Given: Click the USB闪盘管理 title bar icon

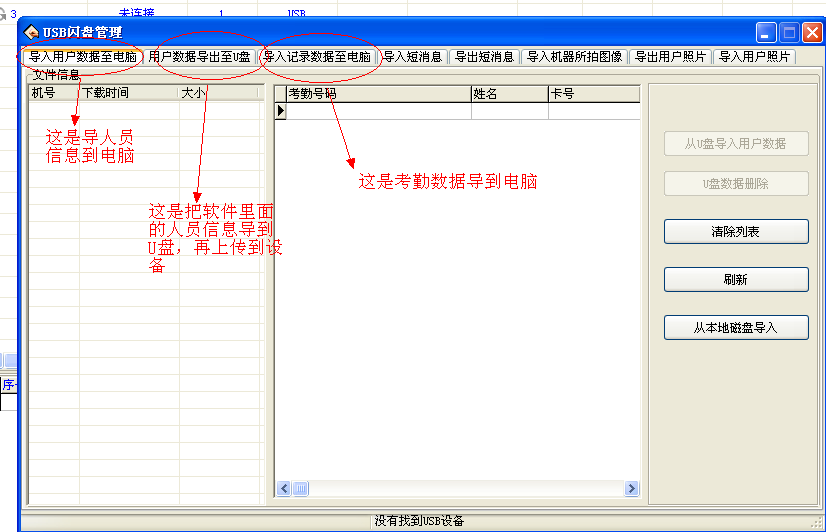Looking at the screenshot, I should coord(31,33).
